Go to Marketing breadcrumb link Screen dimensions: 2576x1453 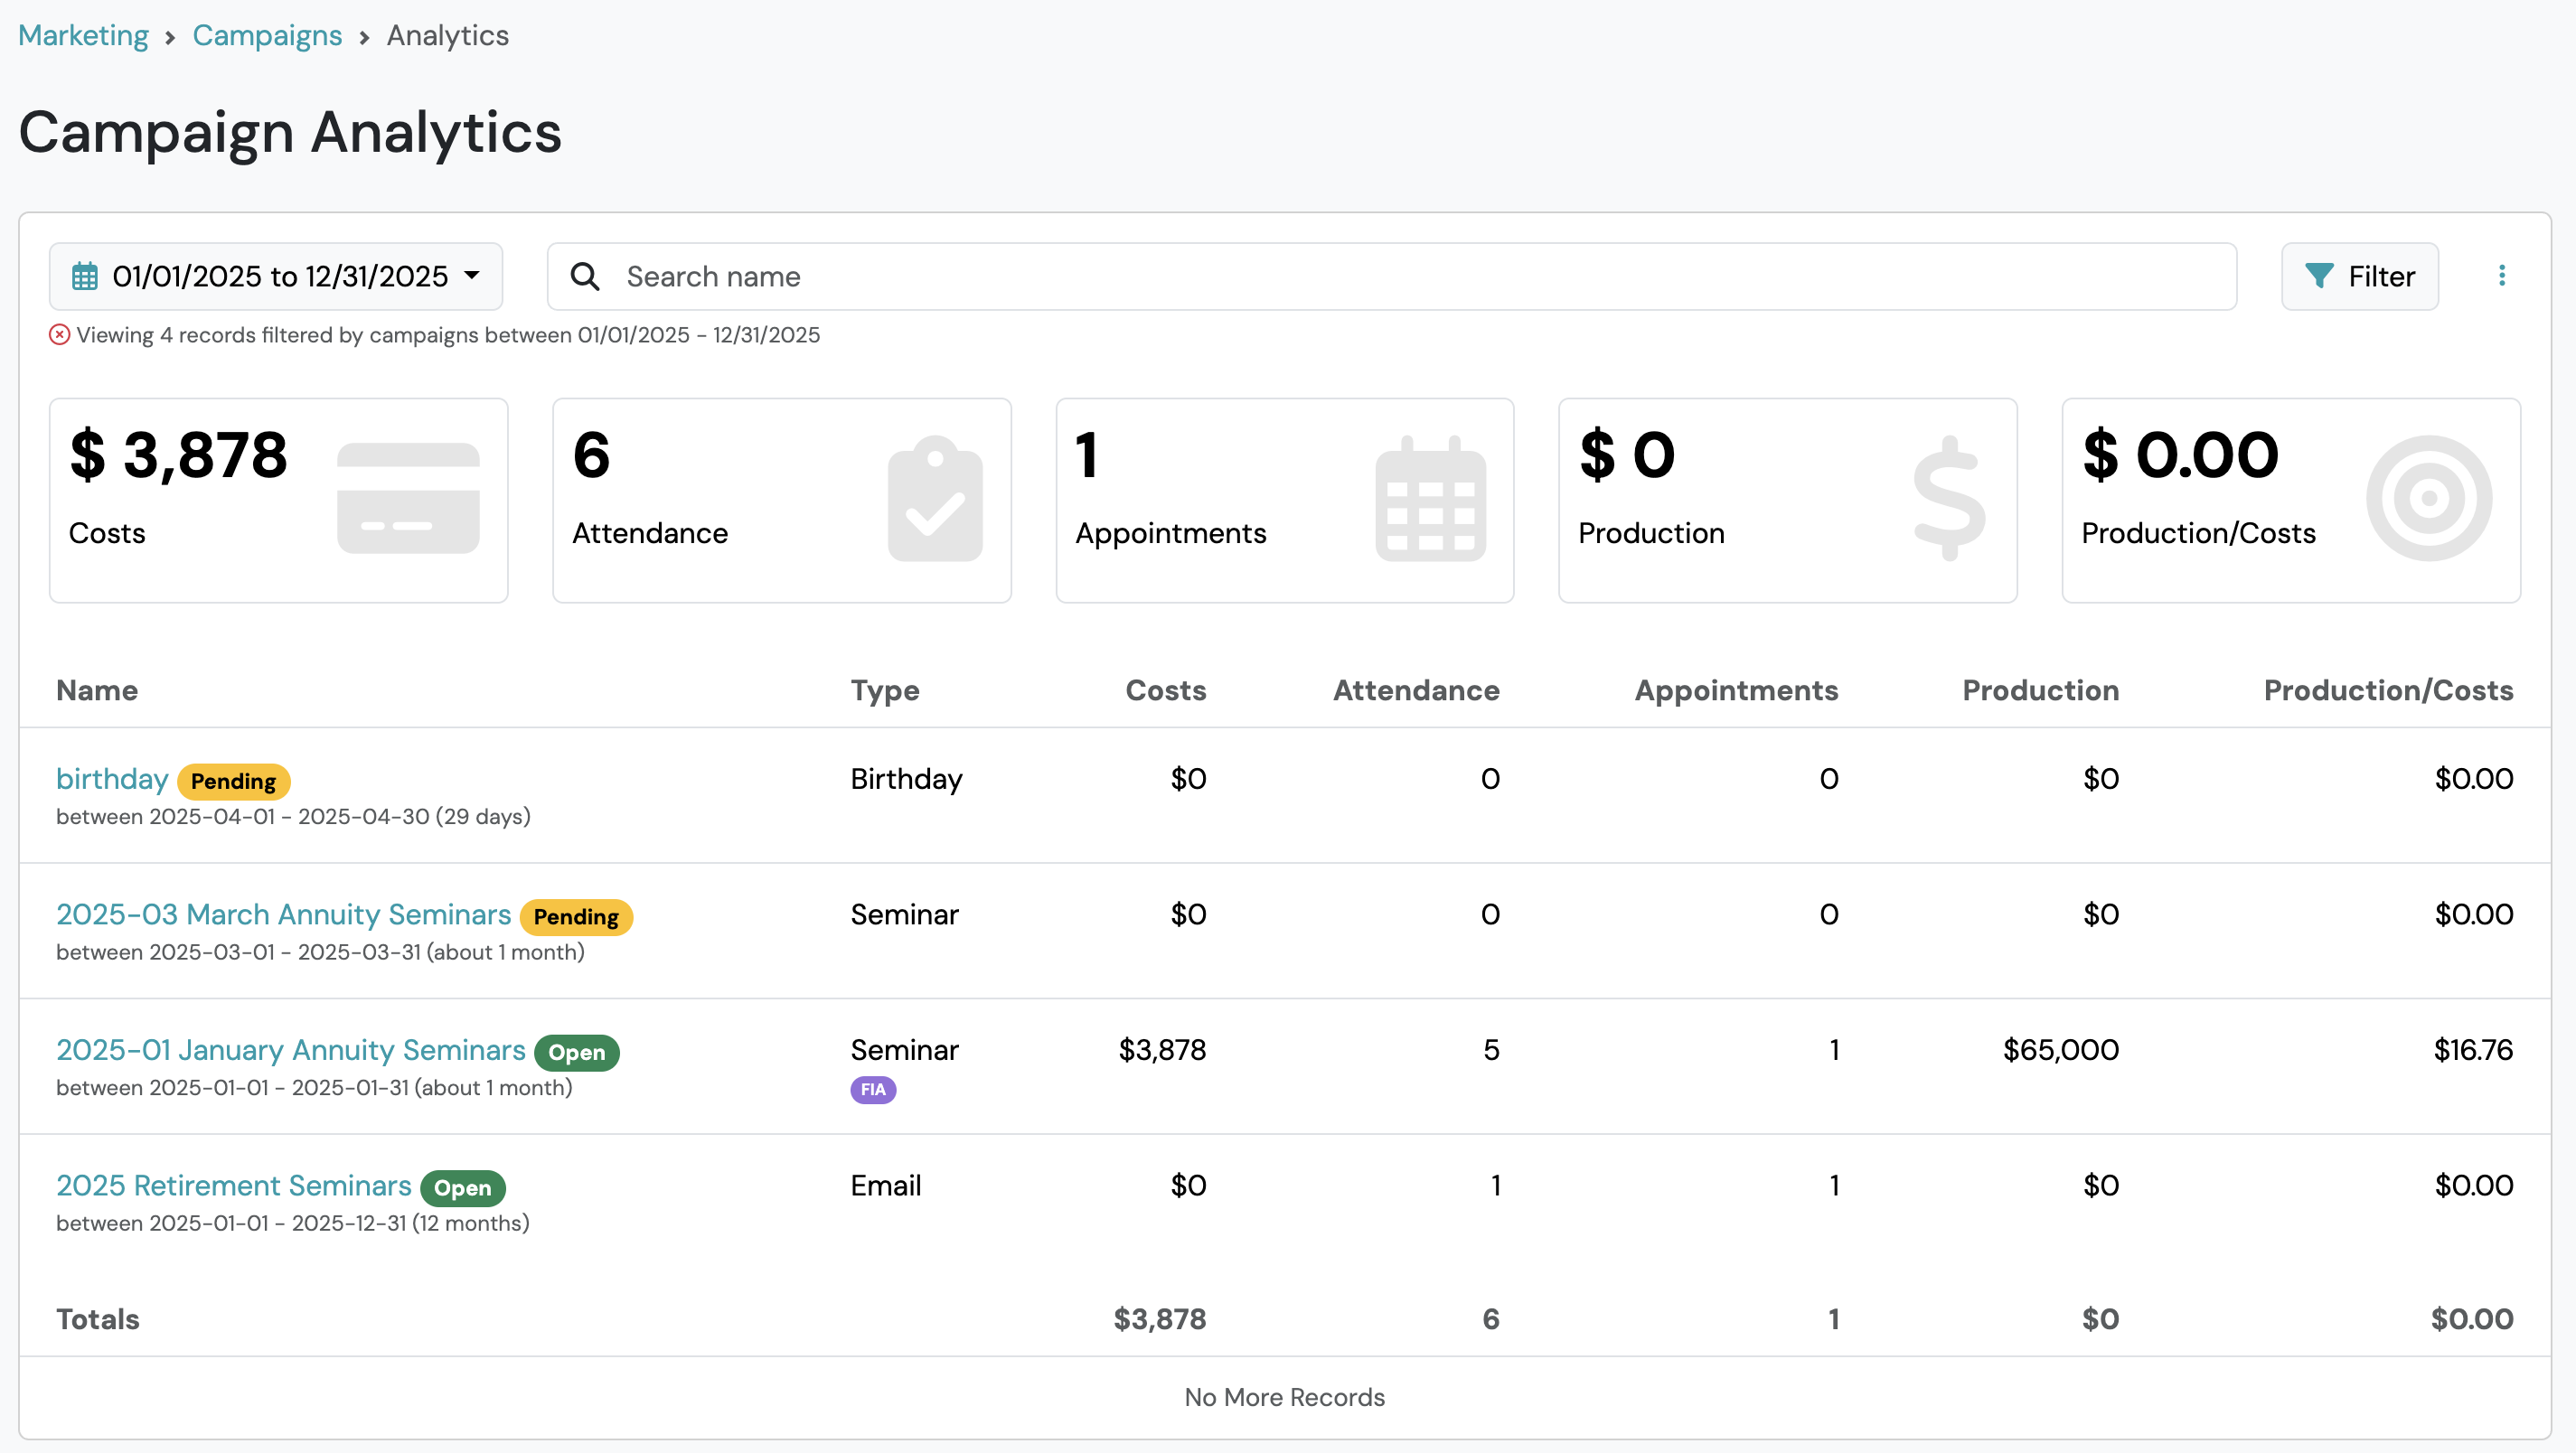pyautogui.click(x=83, y=36)
